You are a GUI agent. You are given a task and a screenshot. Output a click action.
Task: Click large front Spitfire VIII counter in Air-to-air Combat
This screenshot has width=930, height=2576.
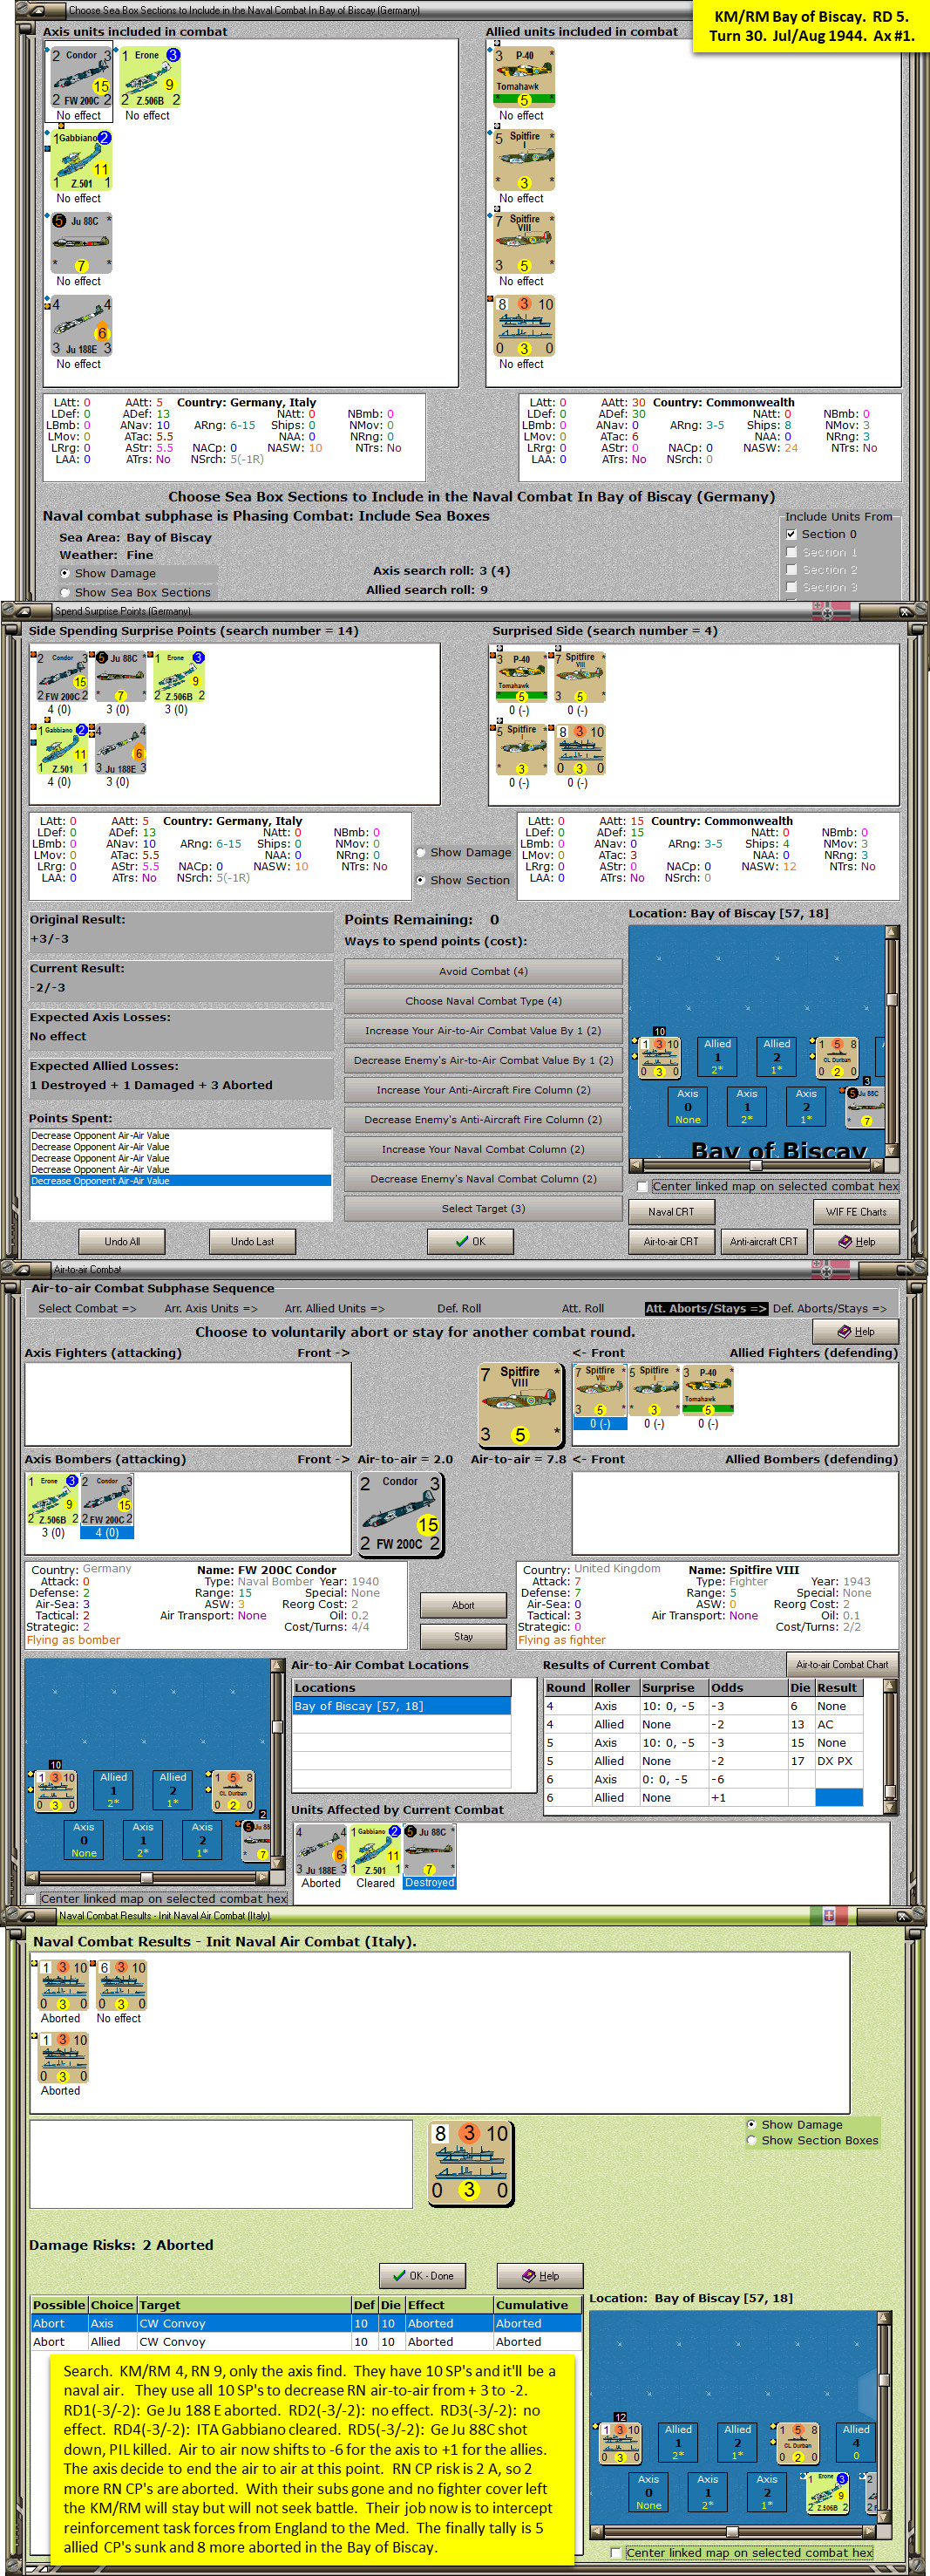pos(520,1405)
